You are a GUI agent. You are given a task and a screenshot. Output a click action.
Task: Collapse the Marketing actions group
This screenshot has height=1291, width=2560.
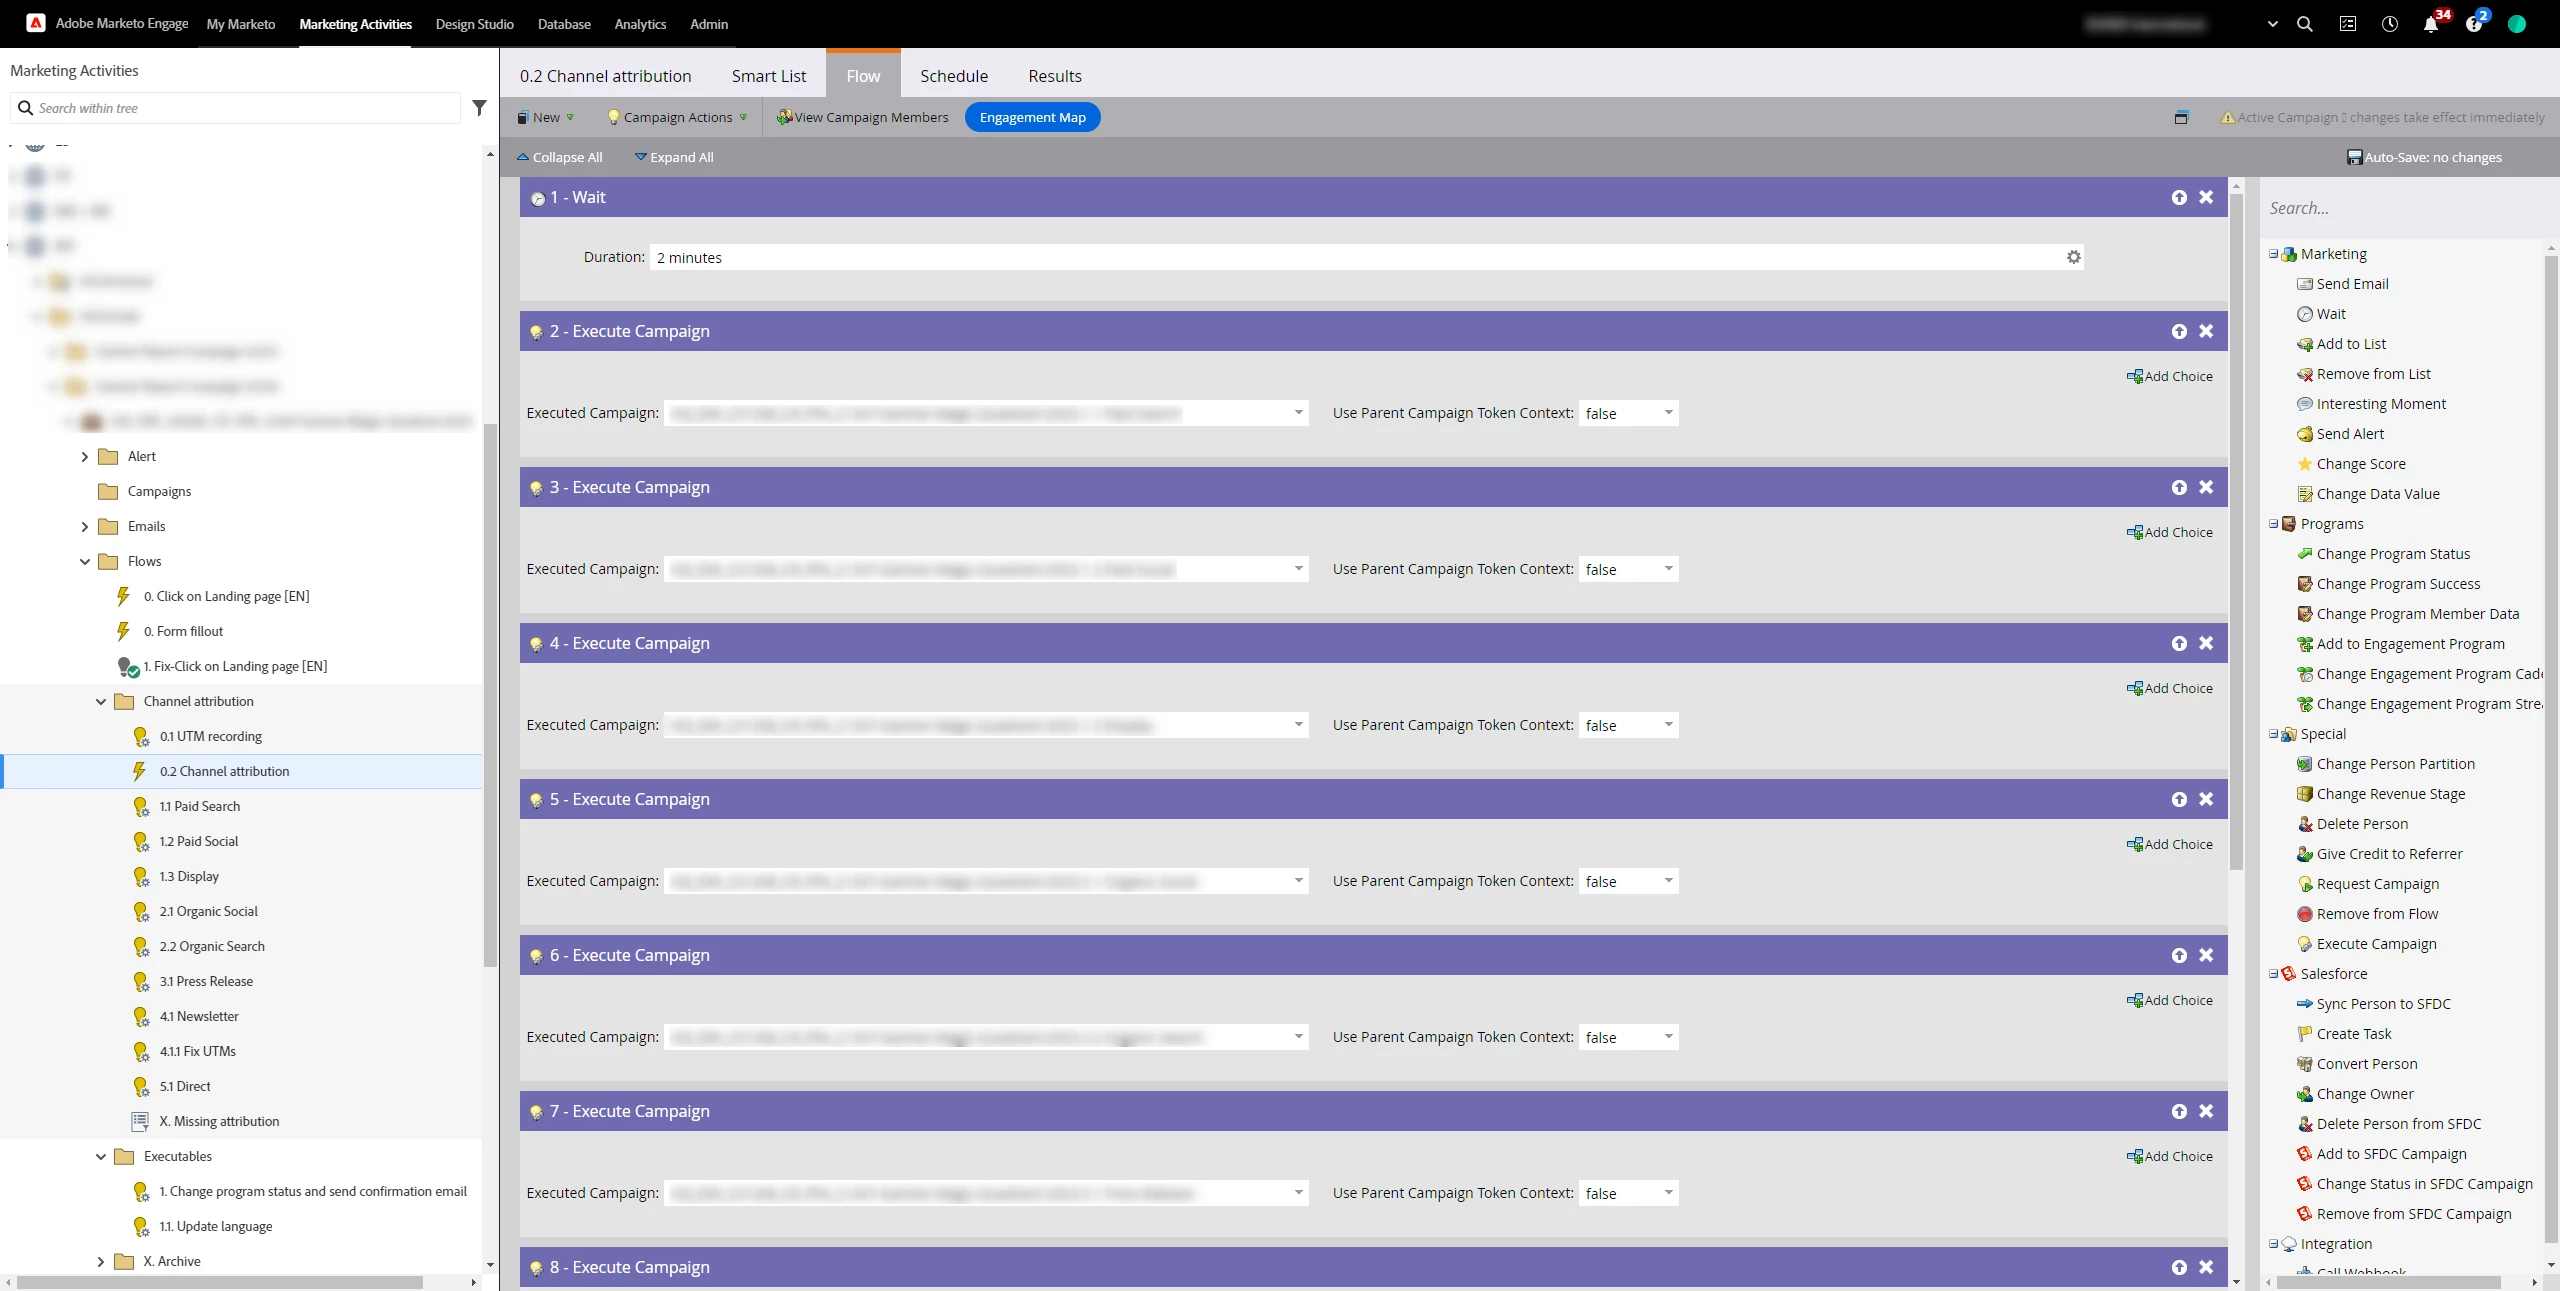pyautogui.click(x=2273, y=254)
